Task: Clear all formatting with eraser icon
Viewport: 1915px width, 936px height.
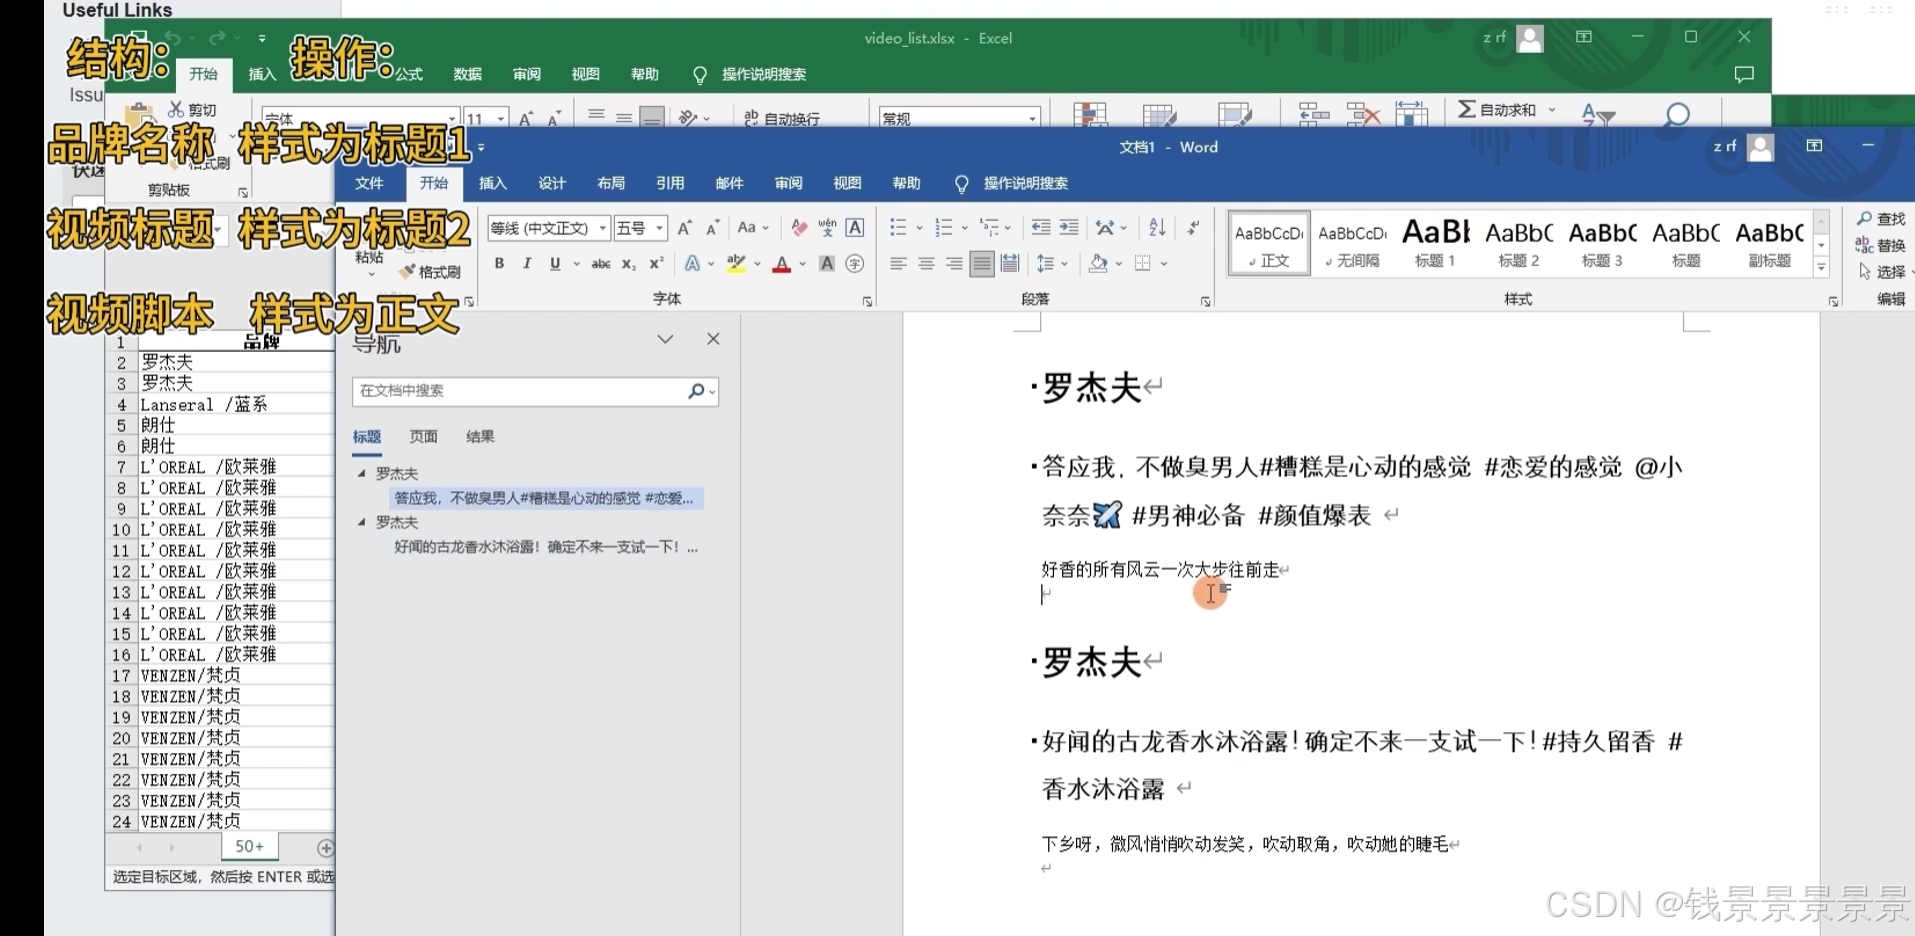Action: [799, 228]
